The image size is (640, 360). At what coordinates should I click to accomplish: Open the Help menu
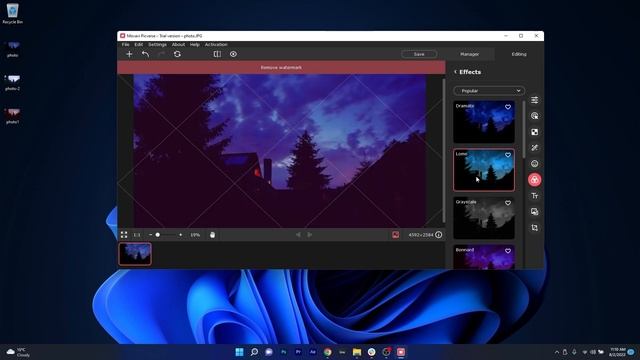[195, 44]
